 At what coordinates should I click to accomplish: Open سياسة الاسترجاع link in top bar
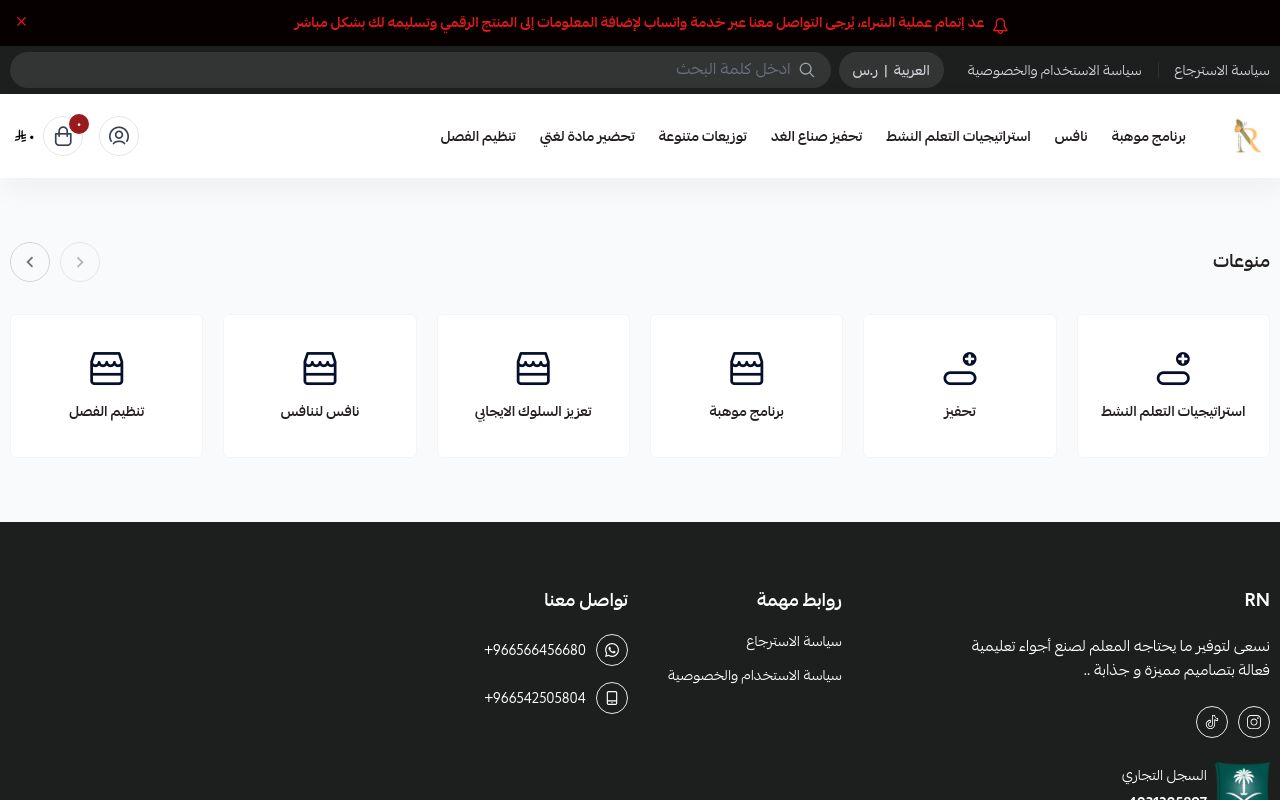pyautogui.click(x=1222, y=70)
